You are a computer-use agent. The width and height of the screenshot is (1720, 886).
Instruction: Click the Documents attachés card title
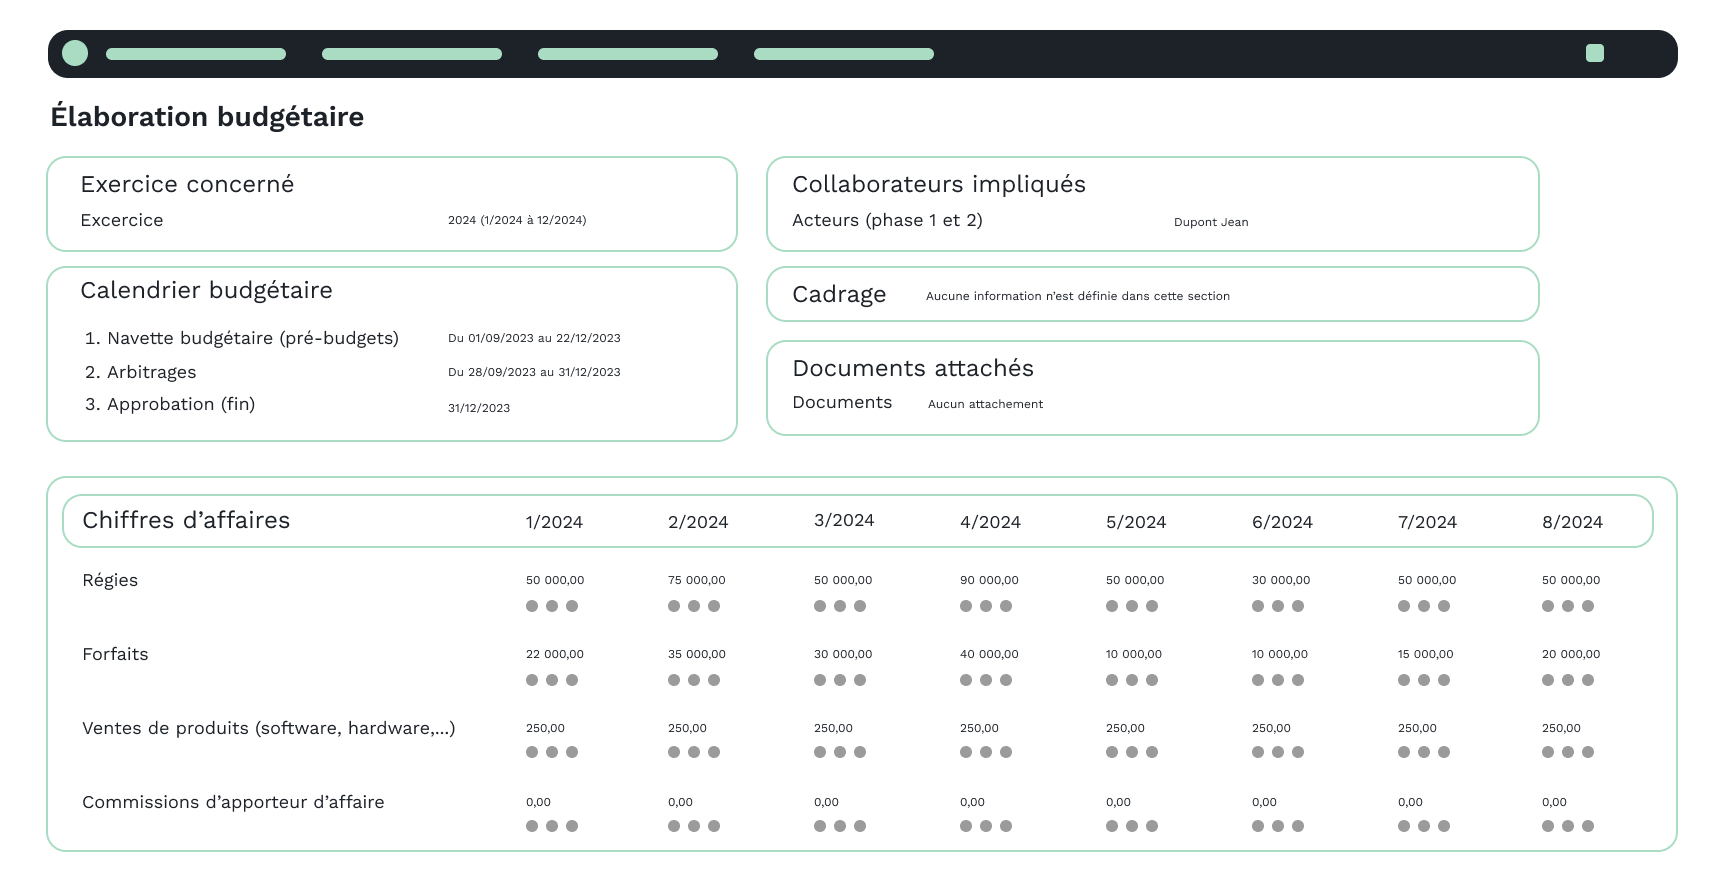click(913, 368)
